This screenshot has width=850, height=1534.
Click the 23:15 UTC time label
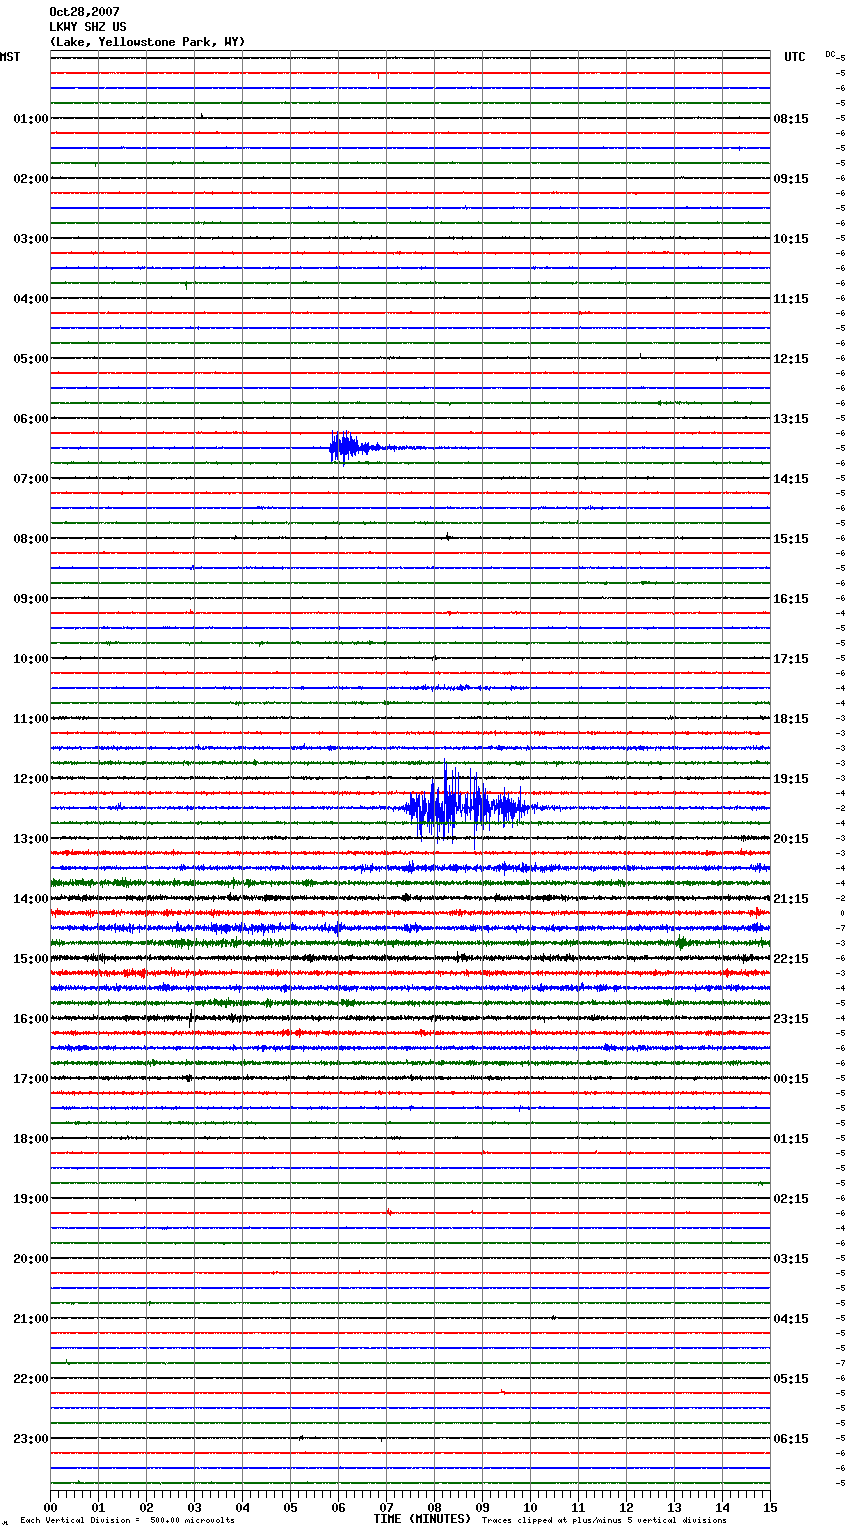pyautogui.click(x=791, y=1019)
